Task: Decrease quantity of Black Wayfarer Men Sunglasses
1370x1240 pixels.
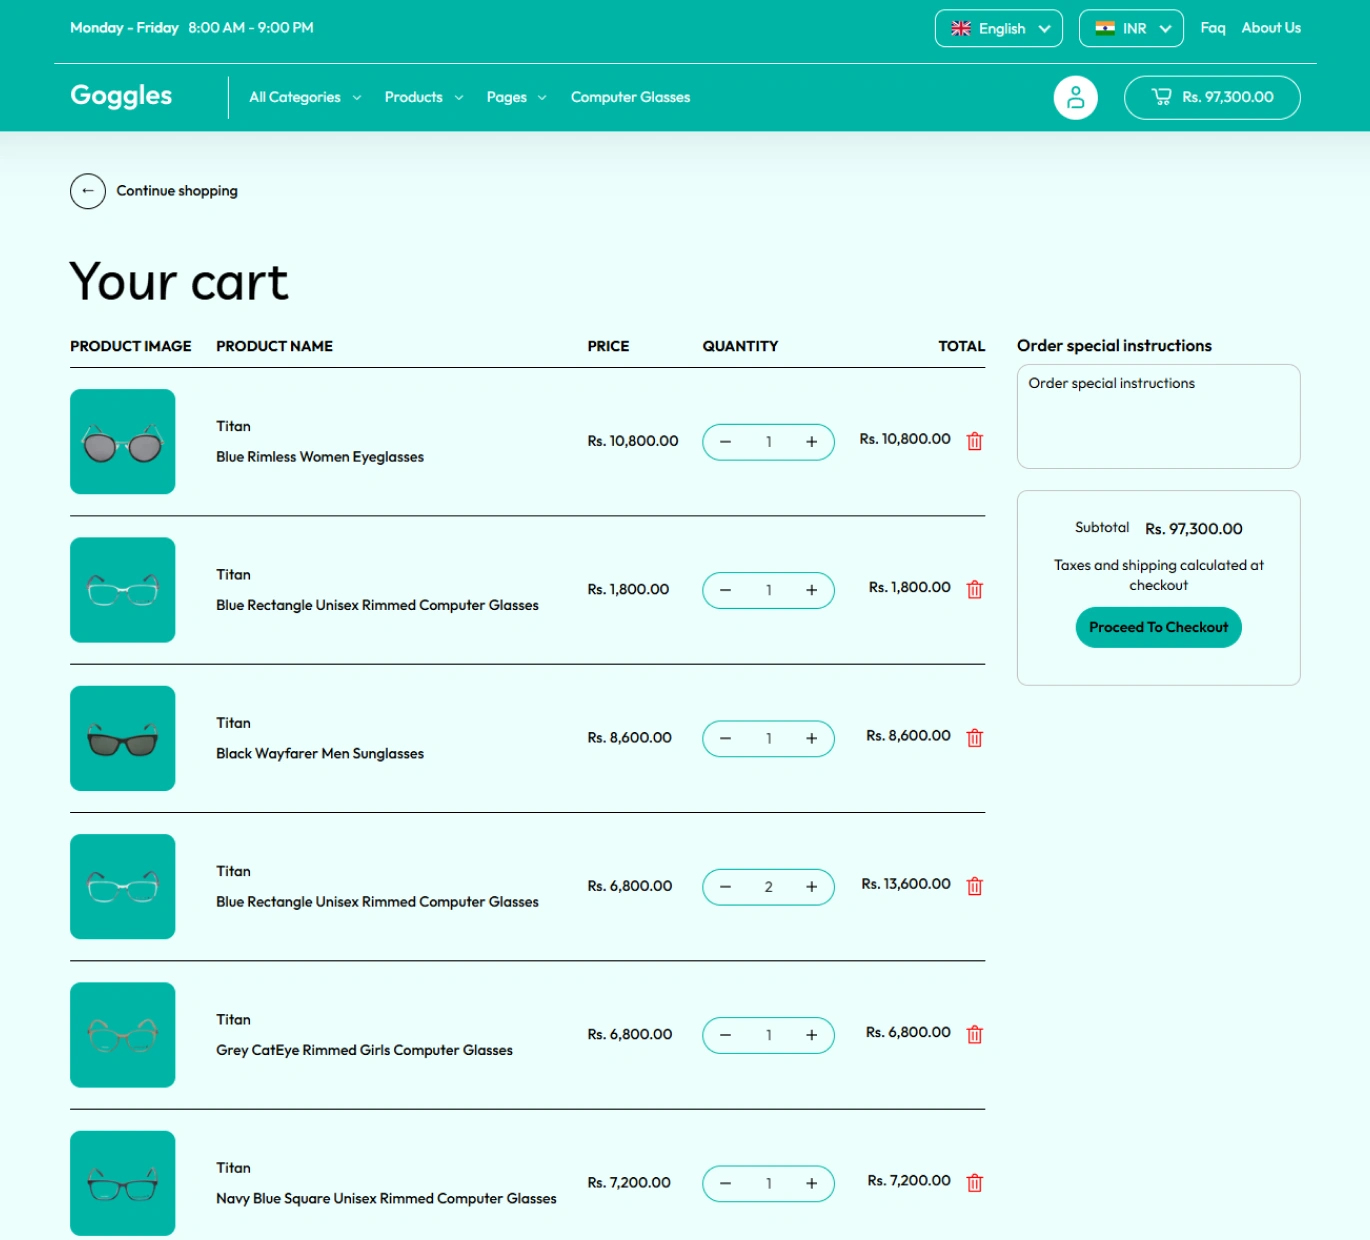Action: 725,739
